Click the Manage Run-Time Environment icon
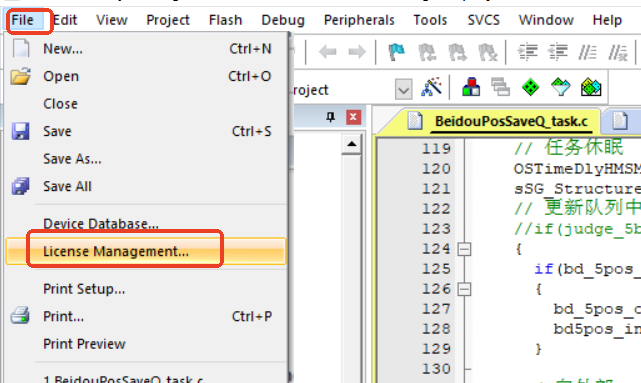This screenshot has width=641, height=383. (560, 87)
